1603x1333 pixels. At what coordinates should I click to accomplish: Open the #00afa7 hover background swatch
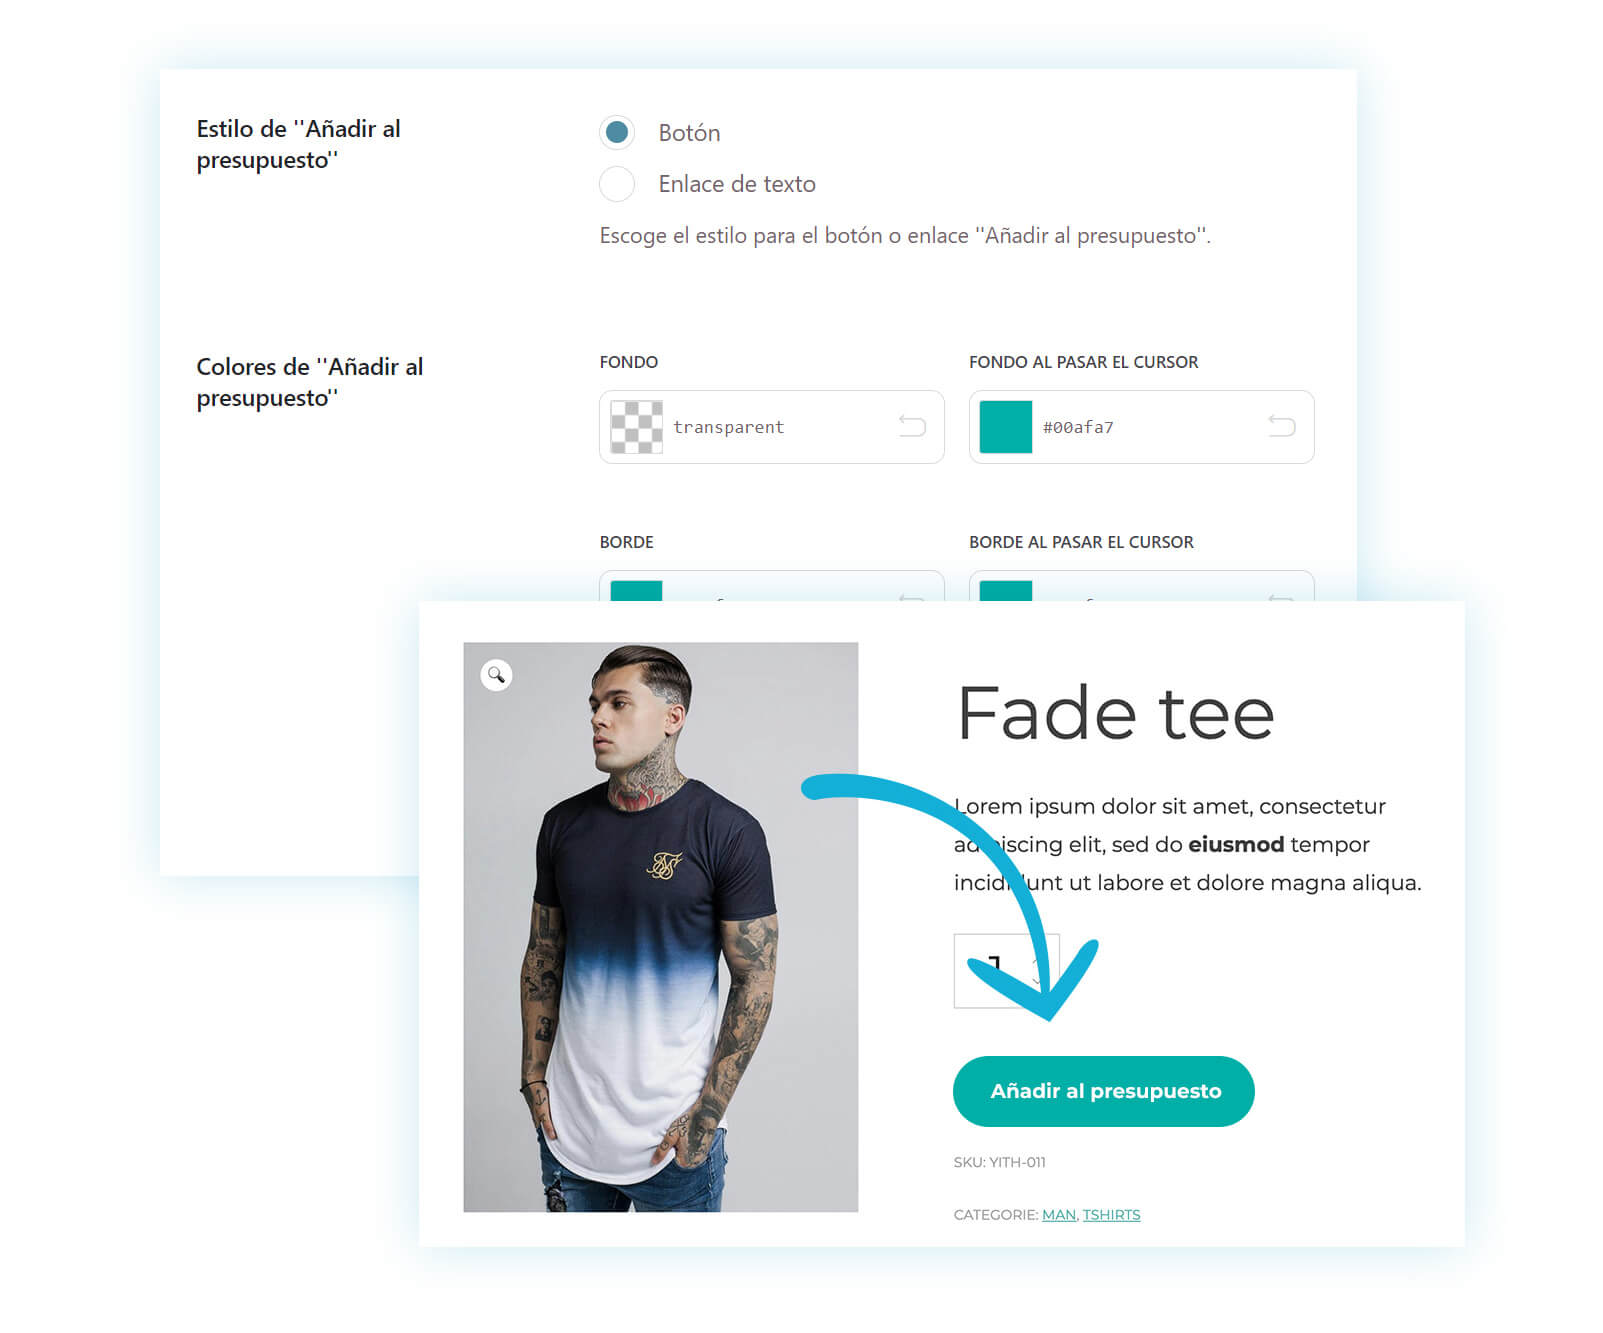pyautogui.click(x=1005, y=427)
